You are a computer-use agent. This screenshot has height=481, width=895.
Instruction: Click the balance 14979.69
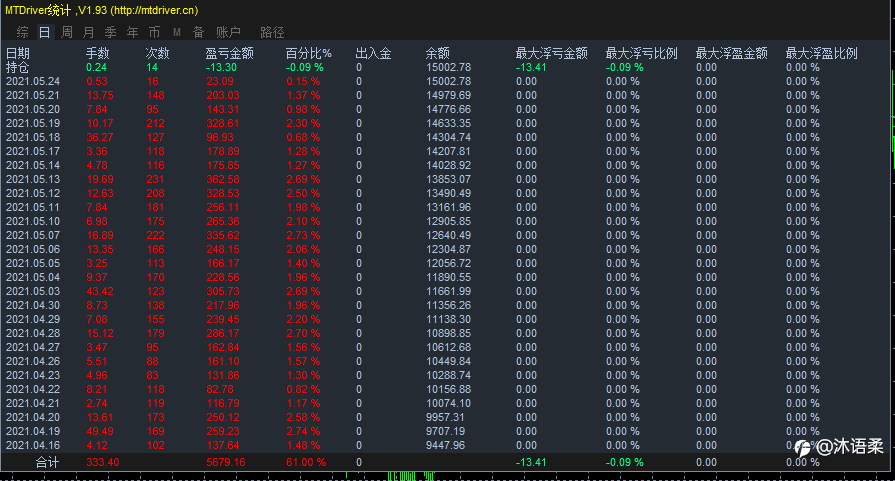coord(449,95)
